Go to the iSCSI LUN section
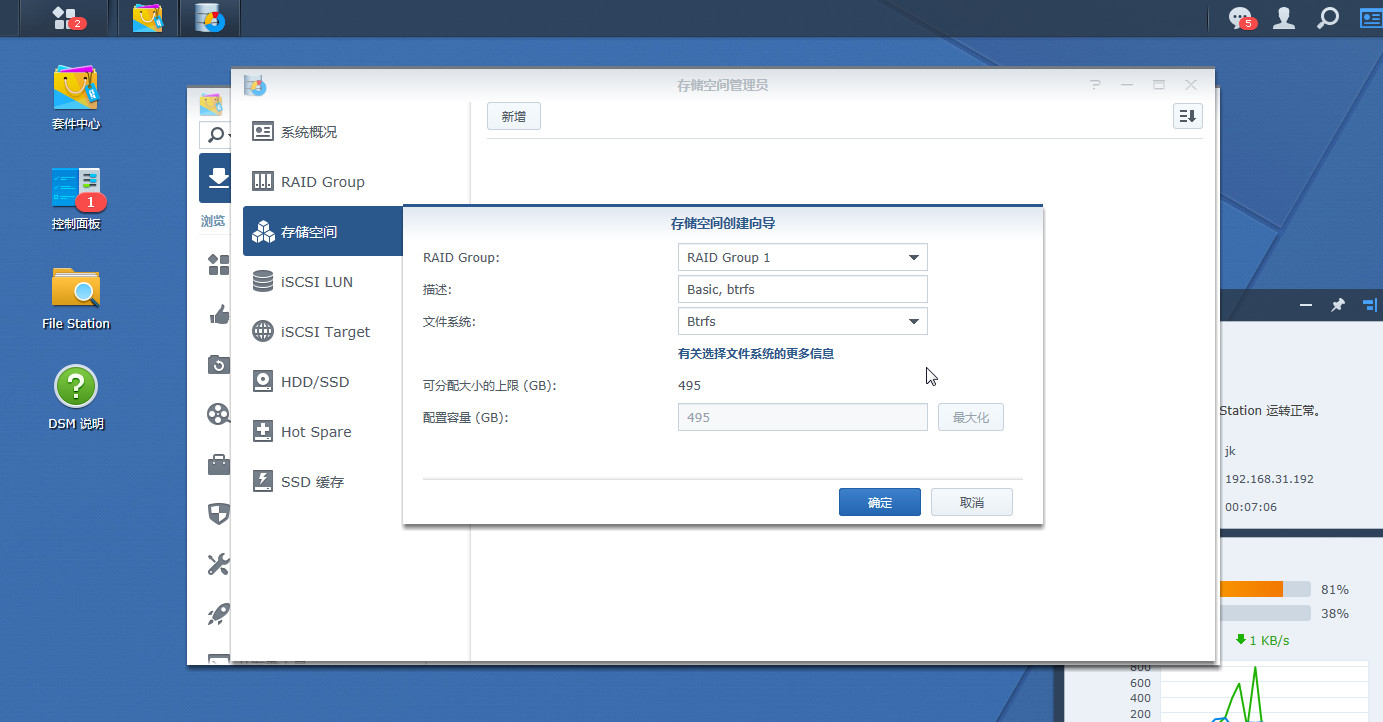The width and height of the screenshot is (1383, 722). pos(316,282)
